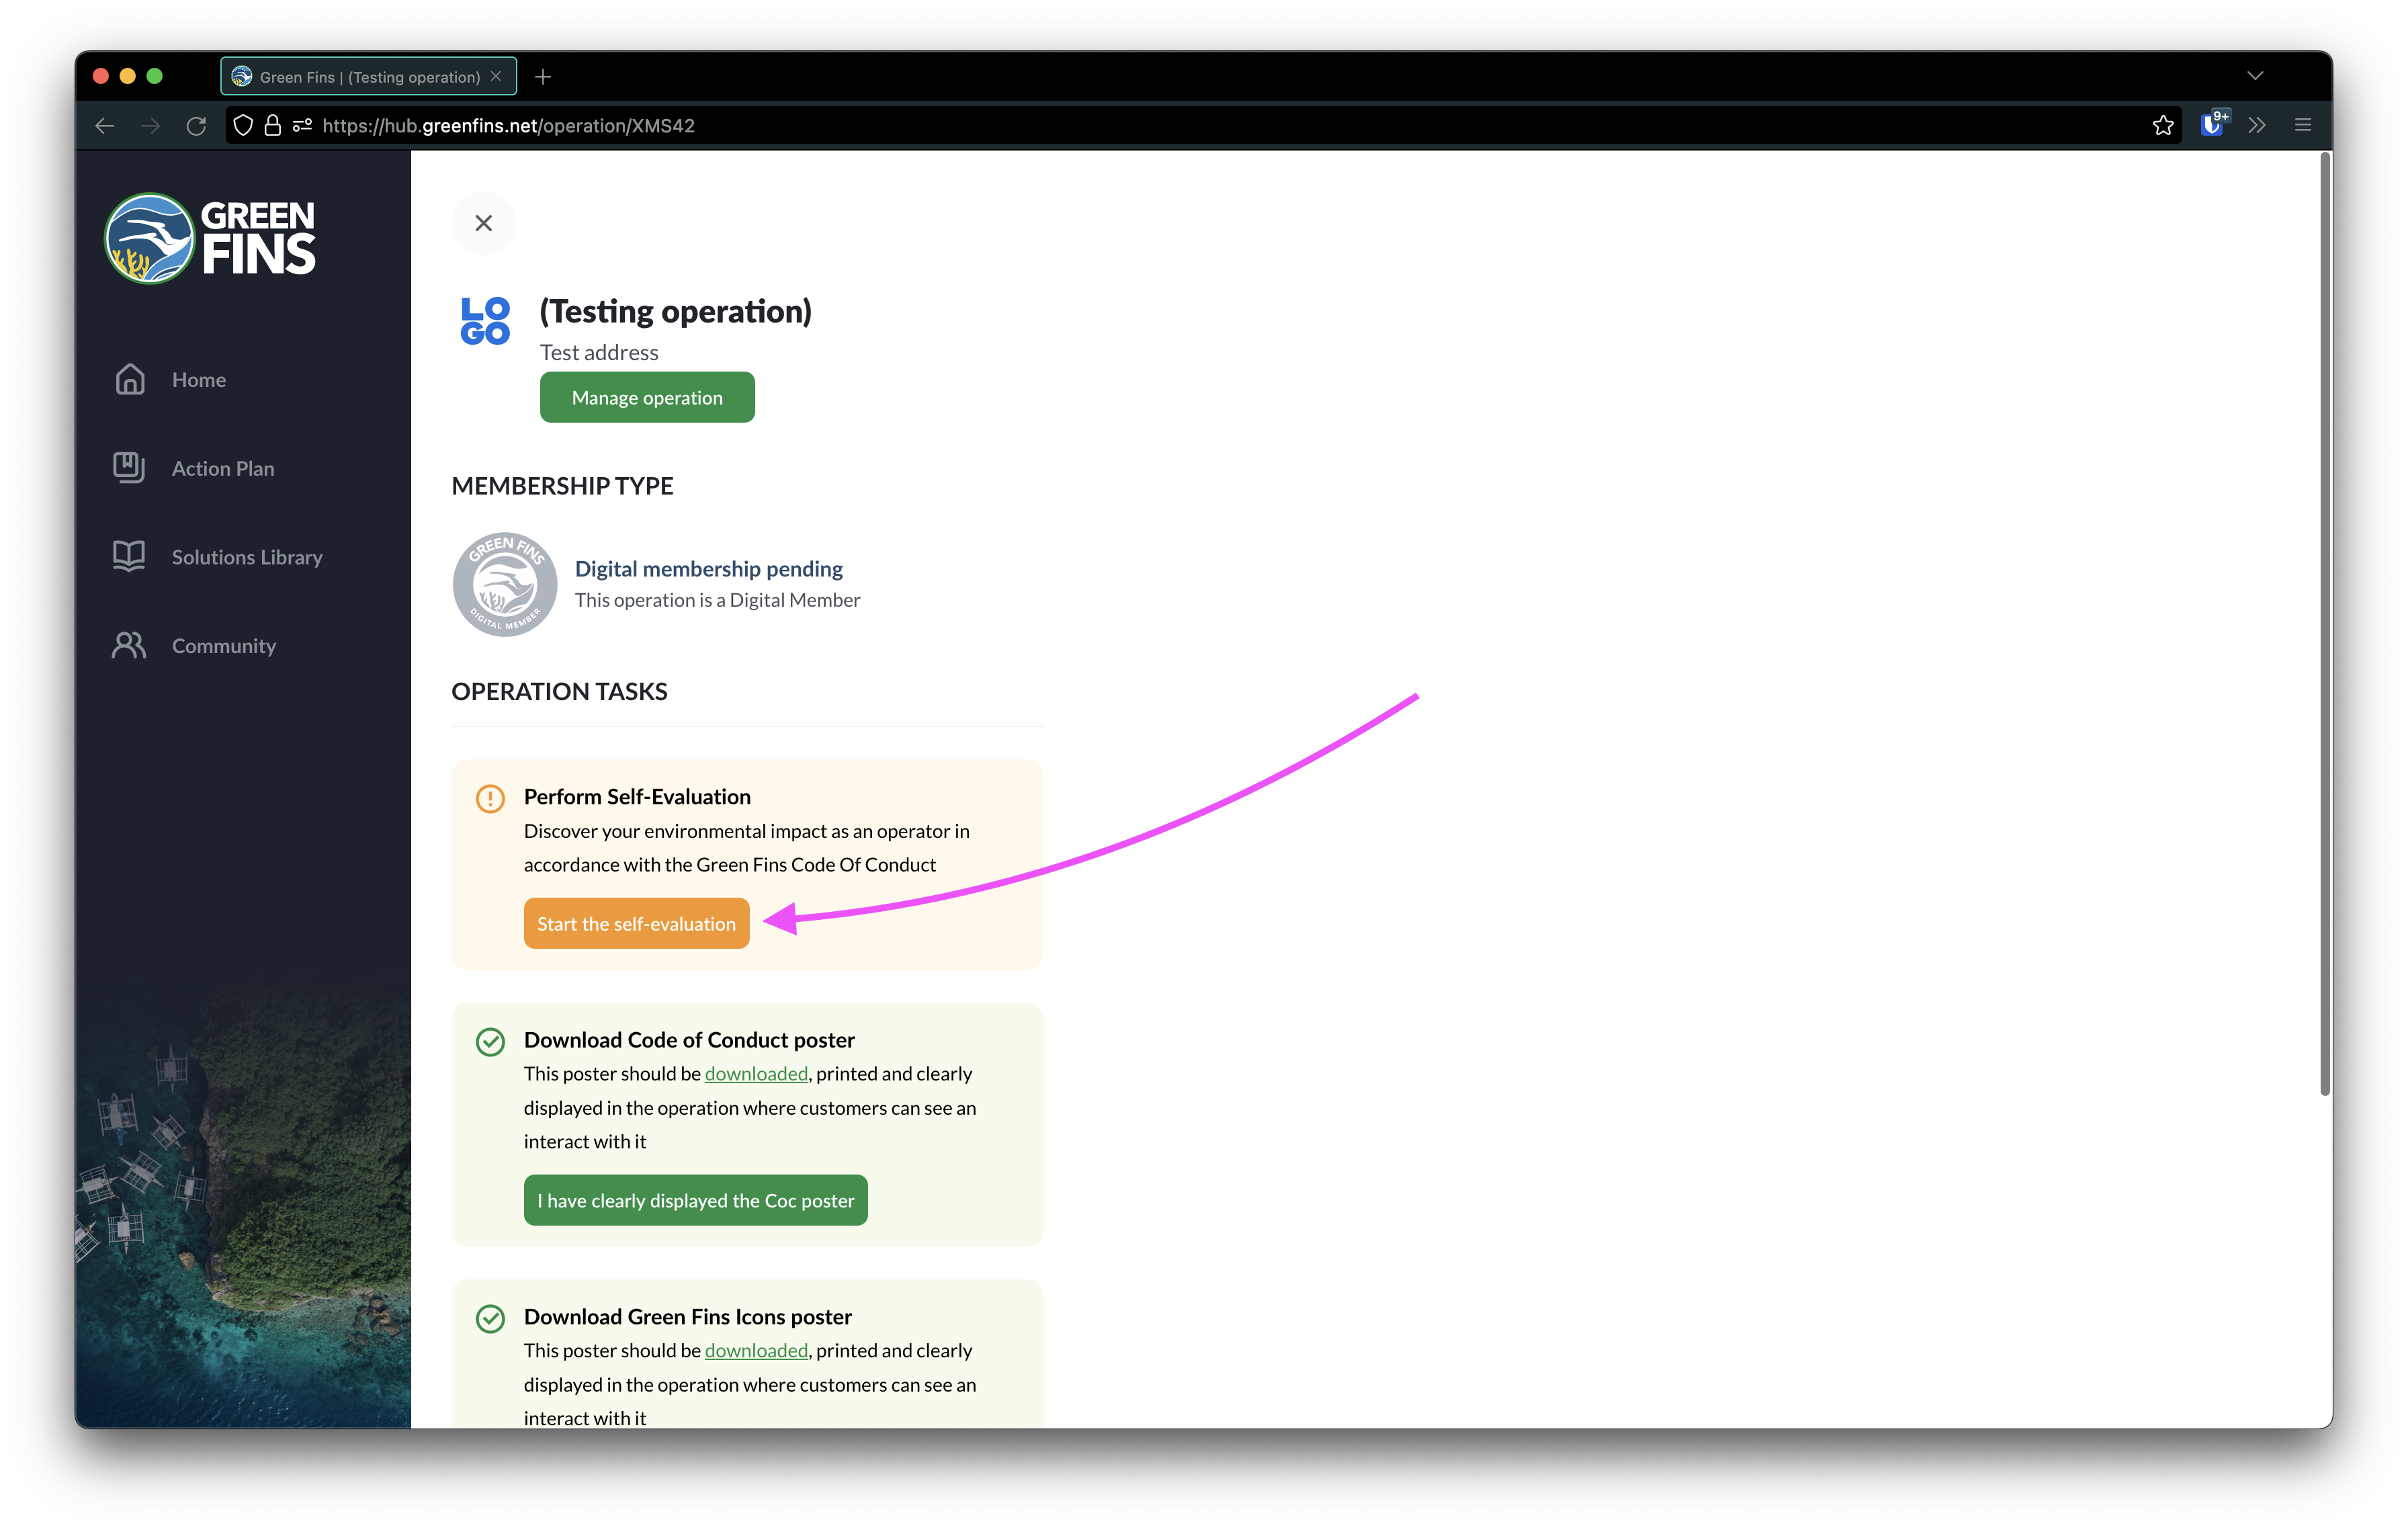Click the Manage operation button
The height and width of the screenshot is (1528, 2408).
click(647, 397)
